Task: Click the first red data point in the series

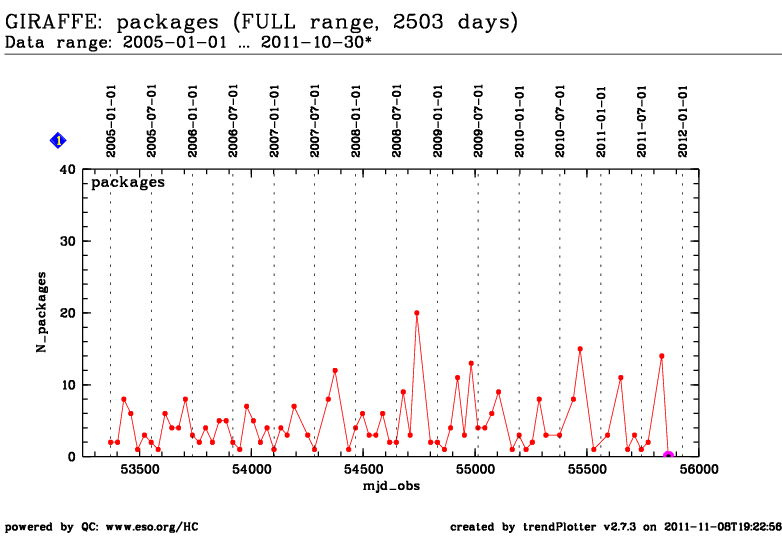Action: pyautogui.click(x=111, y=442)
